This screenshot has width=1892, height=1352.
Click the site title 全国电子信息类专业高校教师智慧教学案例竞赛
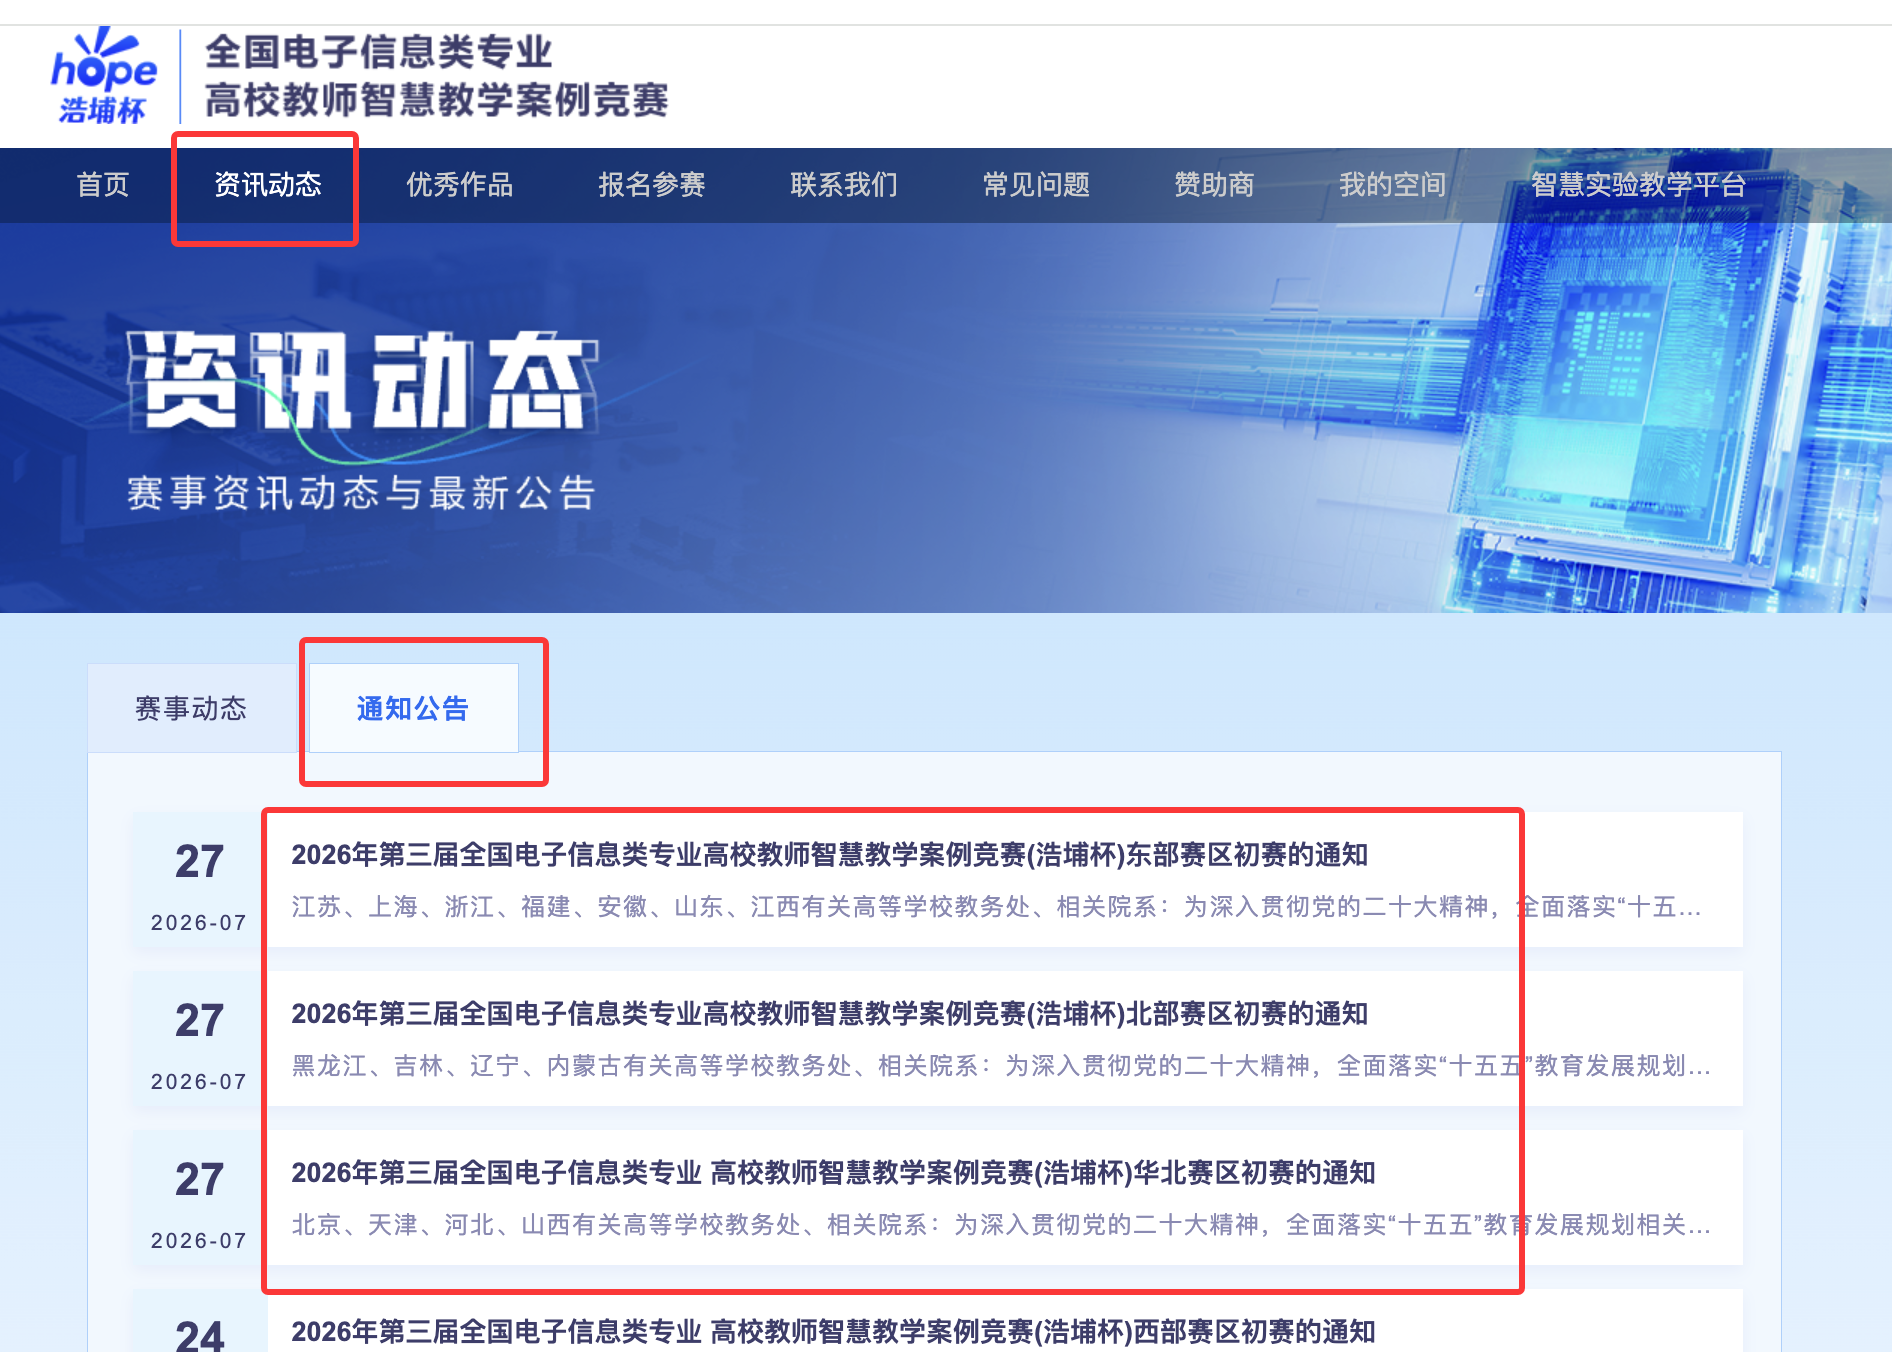pyautogui.click(x=437, y=76)
